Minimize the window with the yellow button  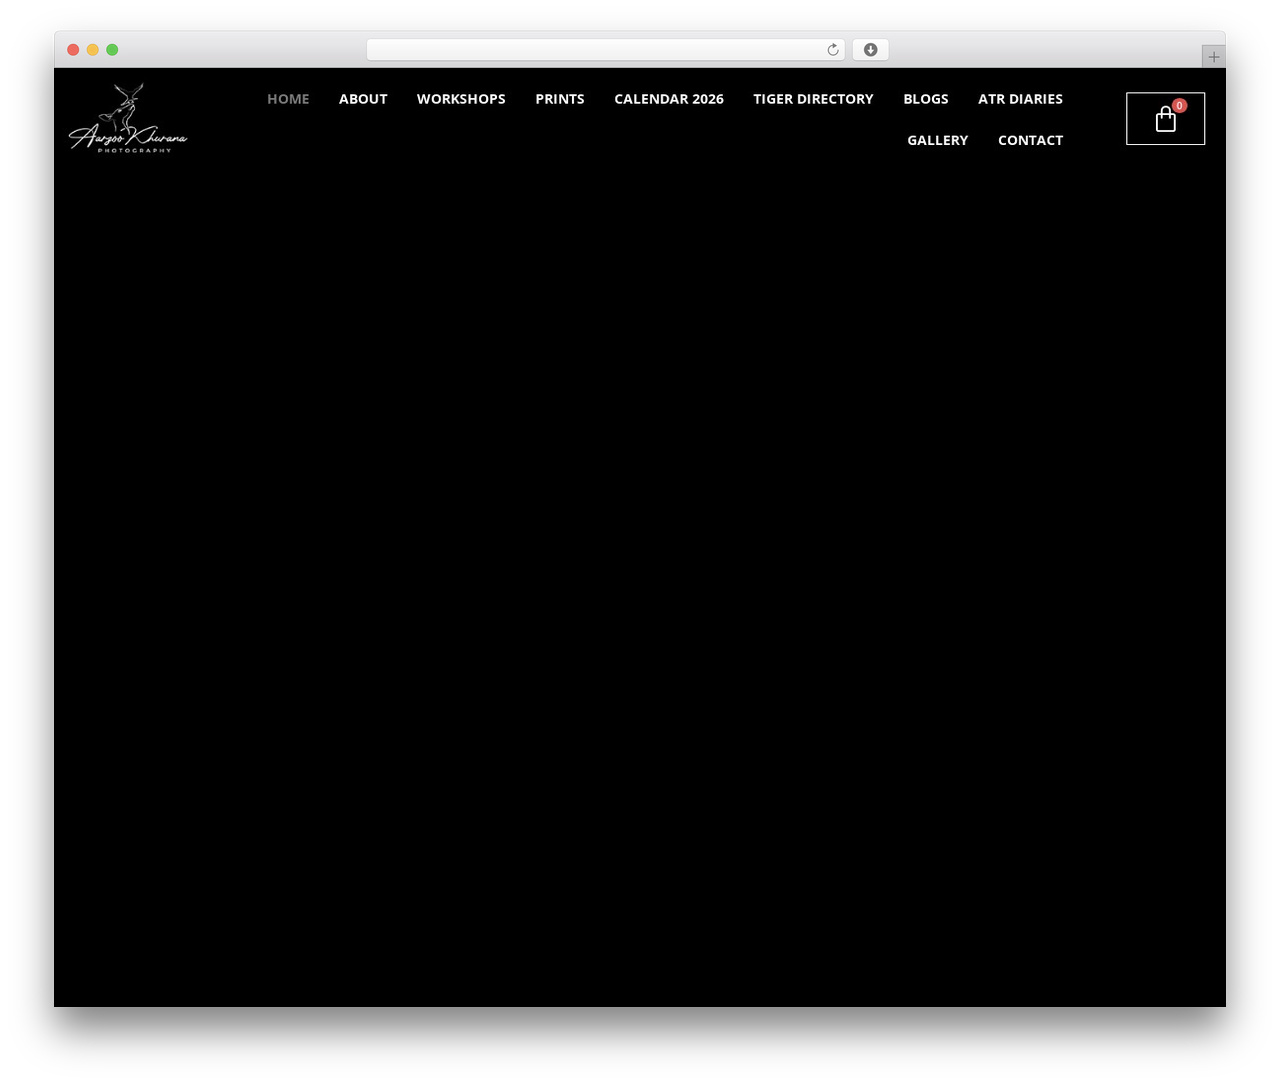pos(92,50)
